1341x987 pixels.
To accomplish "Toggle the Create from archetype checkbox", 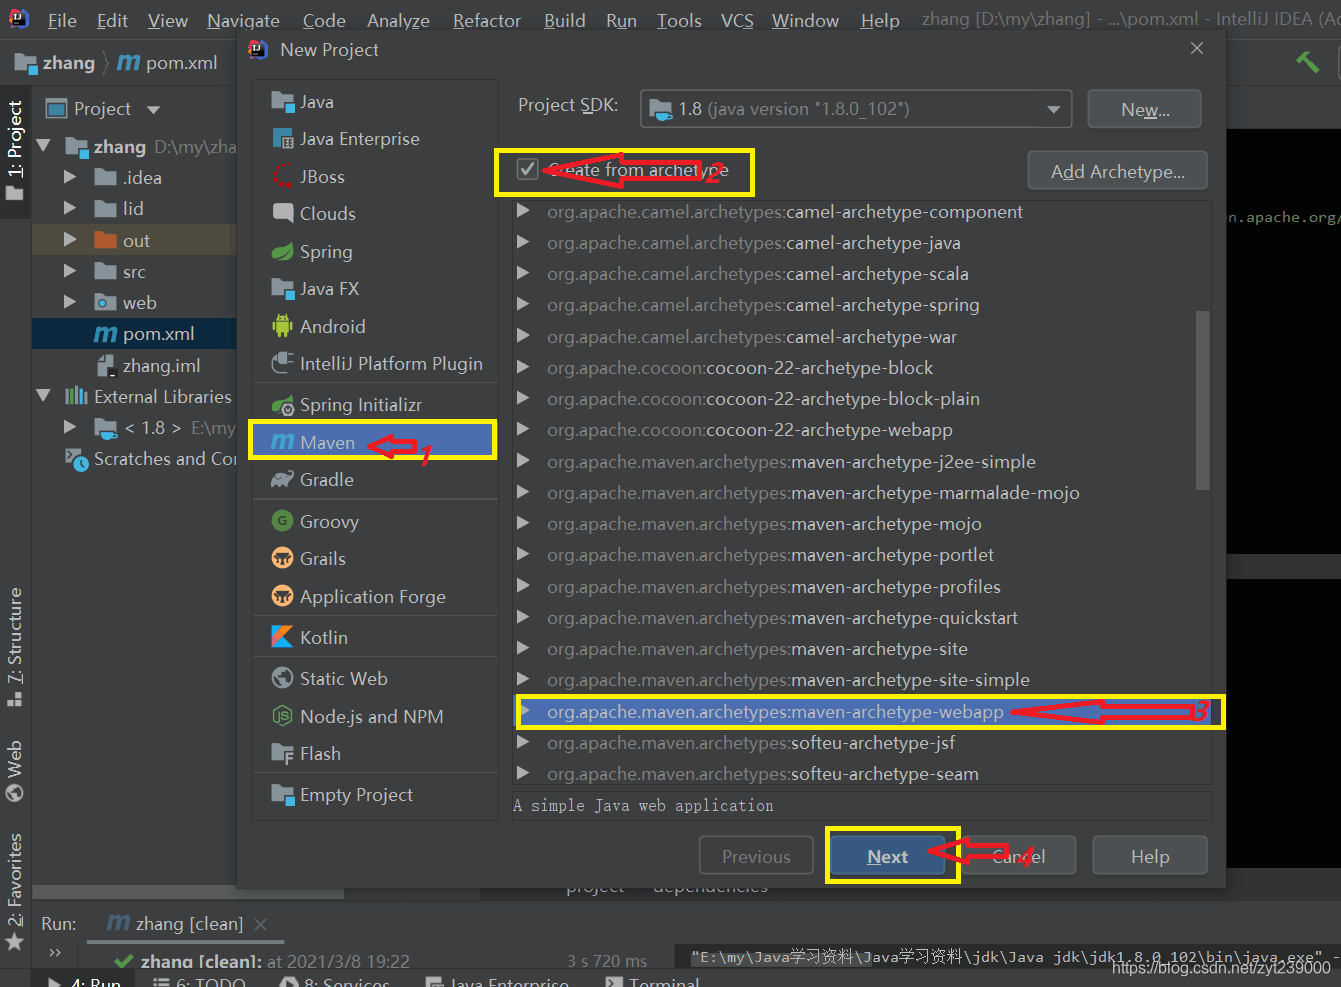I will click(527, 170).
